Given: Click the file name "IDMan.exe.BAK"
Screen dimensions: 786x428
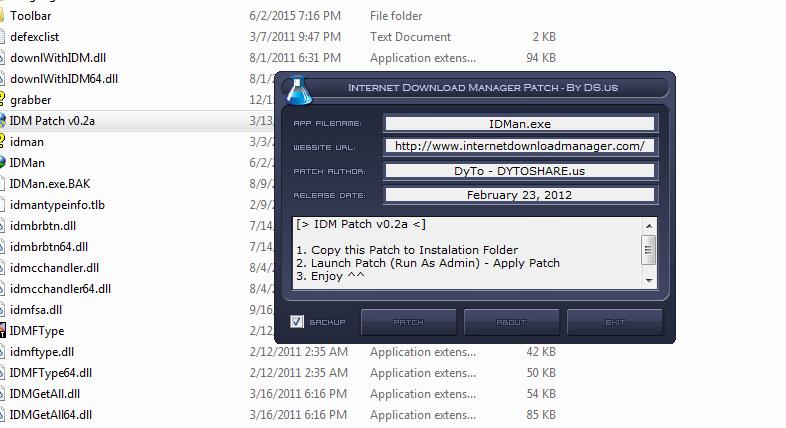Looking at the screenshot, I should point(50,184).
